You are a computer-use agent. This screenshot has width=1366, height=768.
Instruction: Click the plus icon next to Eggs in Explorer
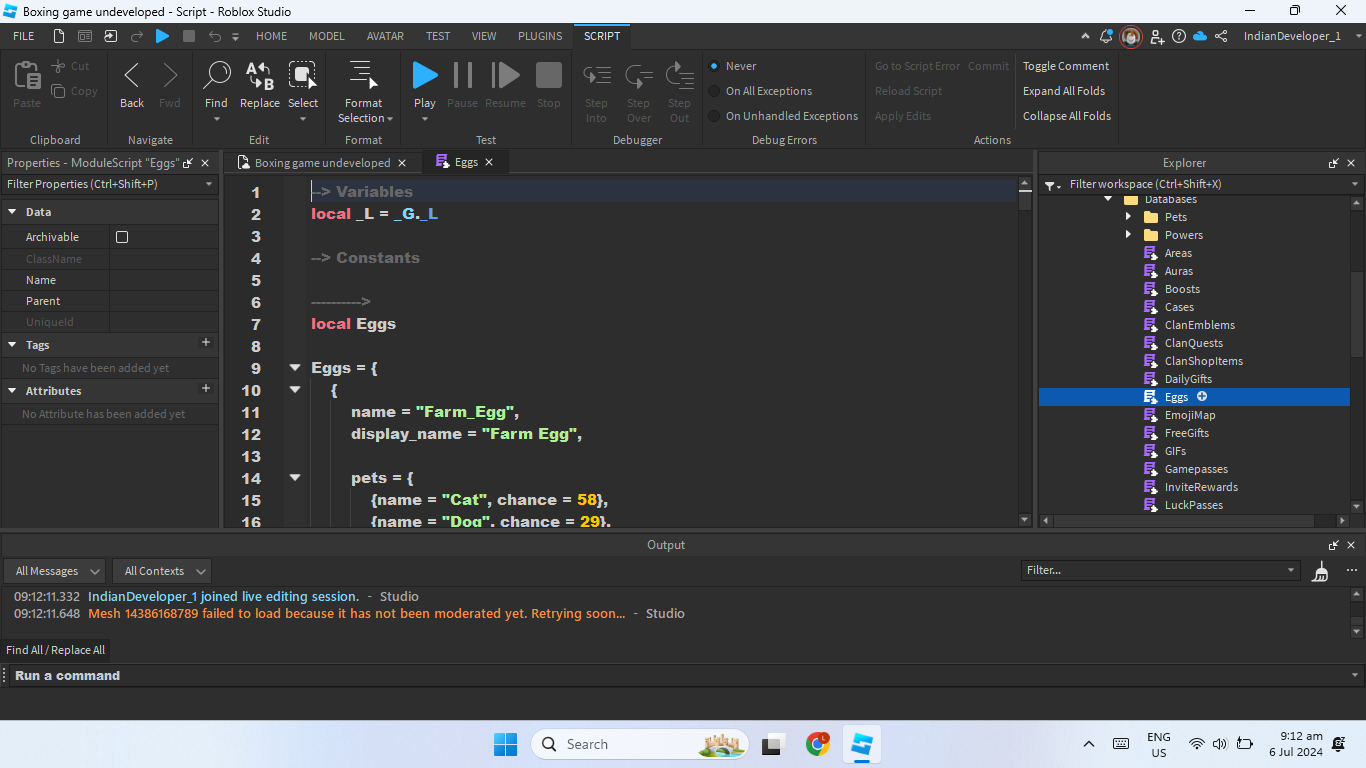pos(1202,397)
